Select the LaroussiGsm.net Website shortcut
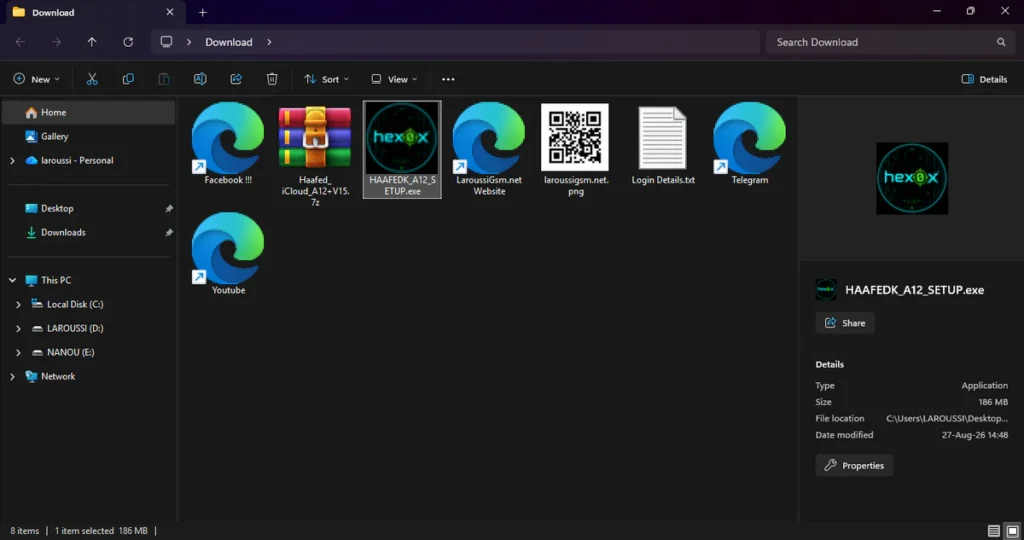Screen dimensions: 1024x540 489,150
